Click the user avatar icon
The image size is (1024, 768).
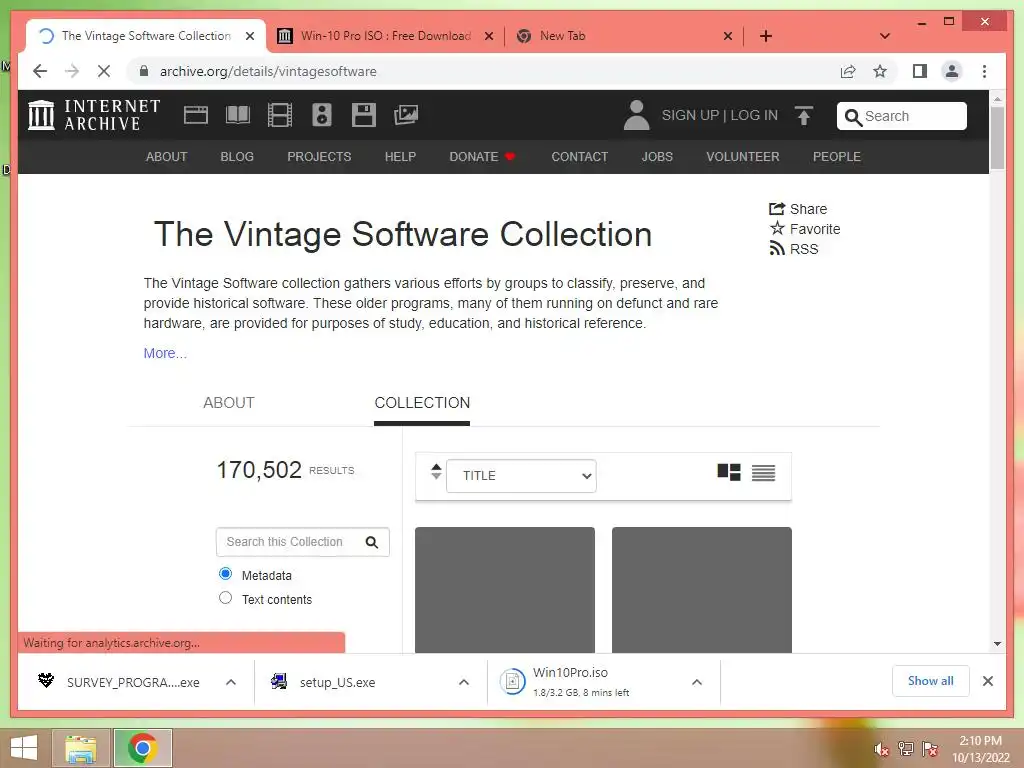click(636, 116)
